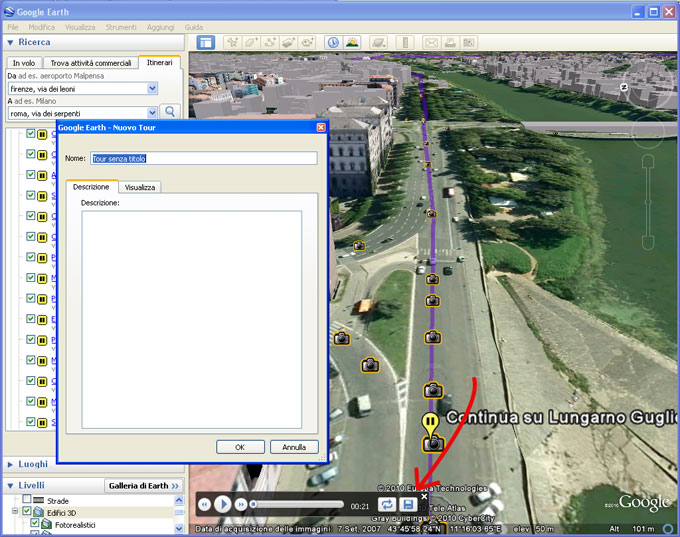The width and height of the screenshot is (680, 537).
Task: Open the Guida menu
Action: click(x=194, y=27)
